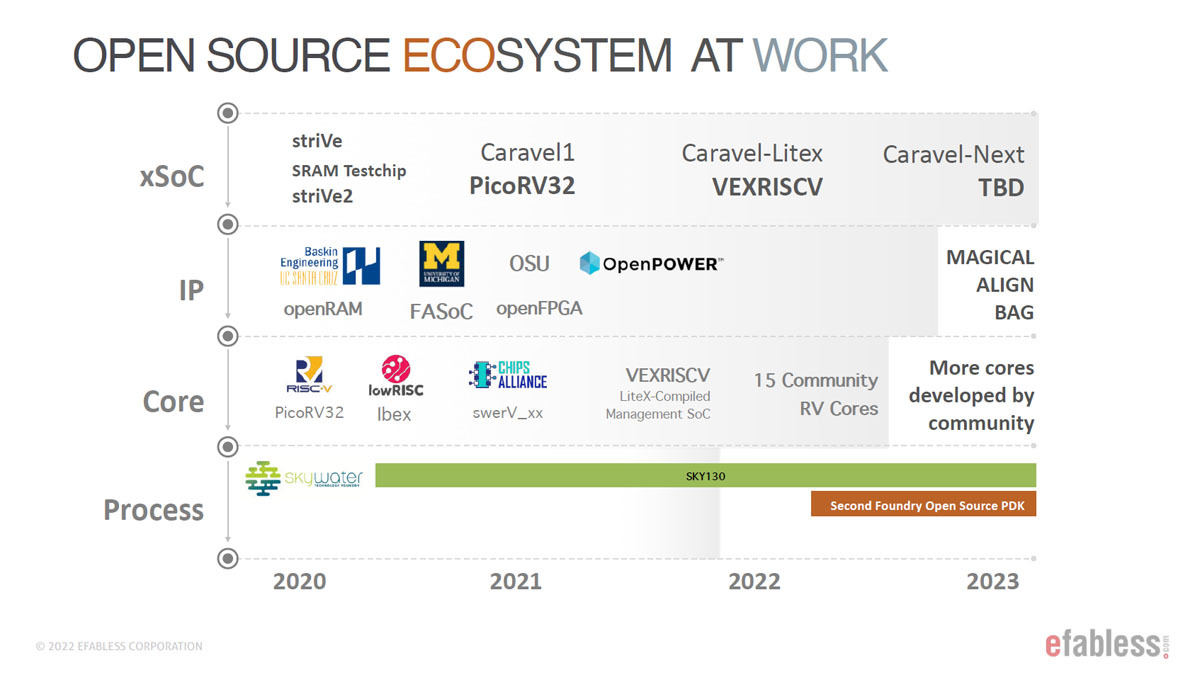This screenshot has height=675, width=1200.
Task: Click the striVe2 text entry
Action: click(322, 196)
